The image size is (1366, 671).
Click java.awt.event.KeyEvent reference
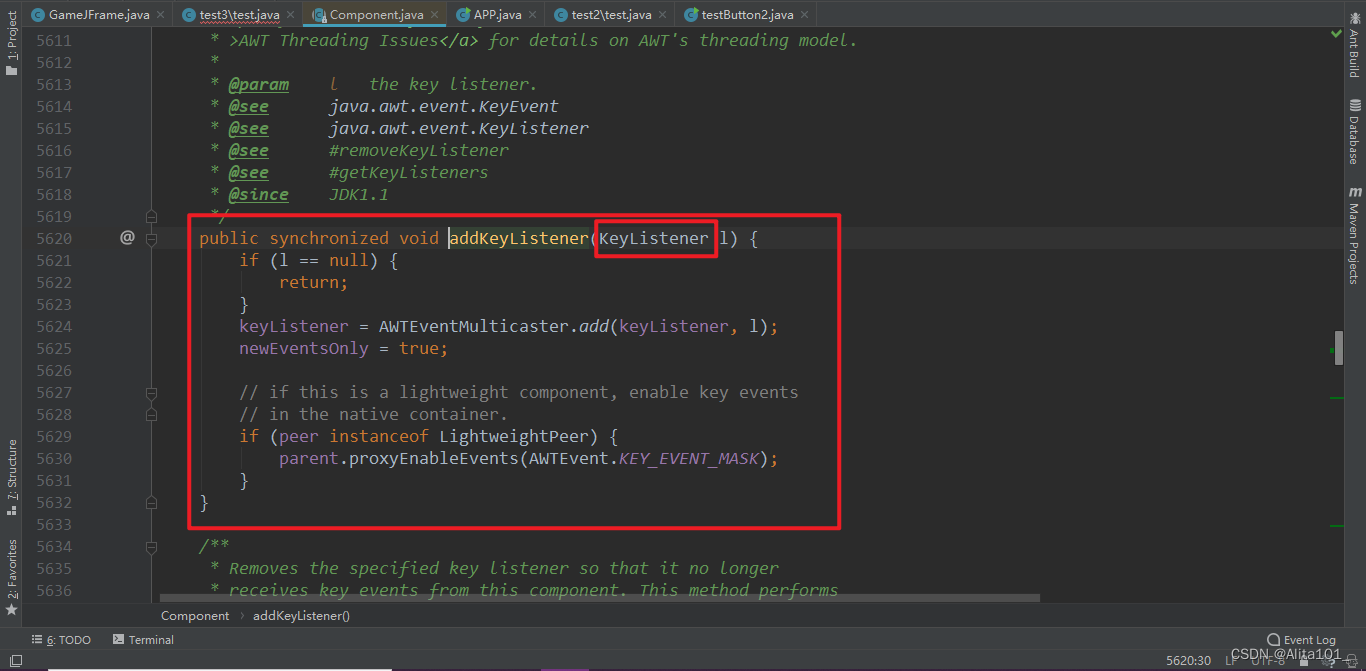[x=444, y=106]
